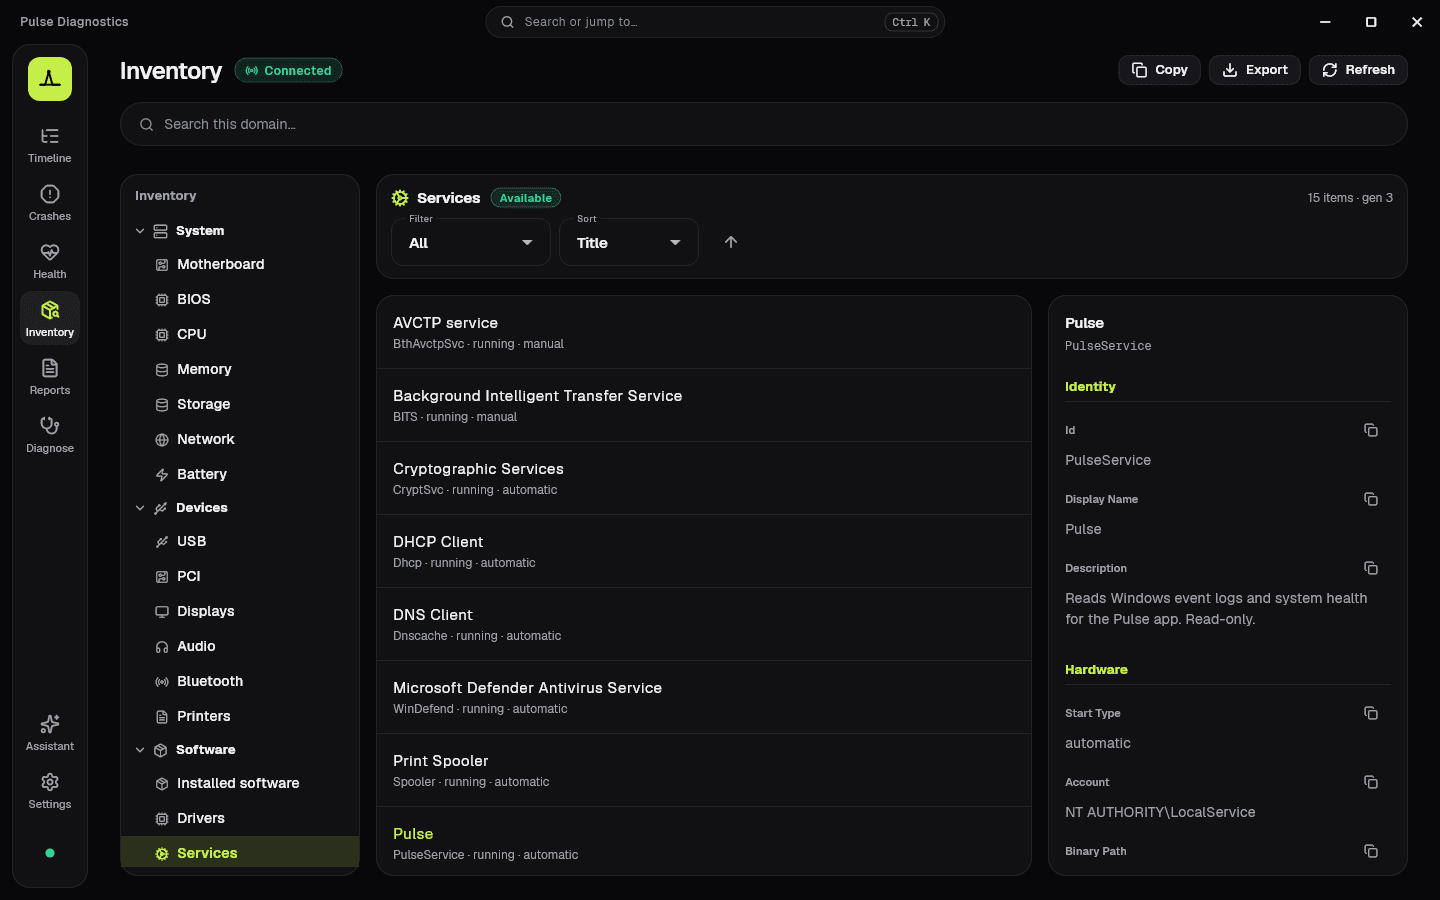Click the Connected status badge
The width and height of the screenshot is (1440, 900).
click(288, 71)
